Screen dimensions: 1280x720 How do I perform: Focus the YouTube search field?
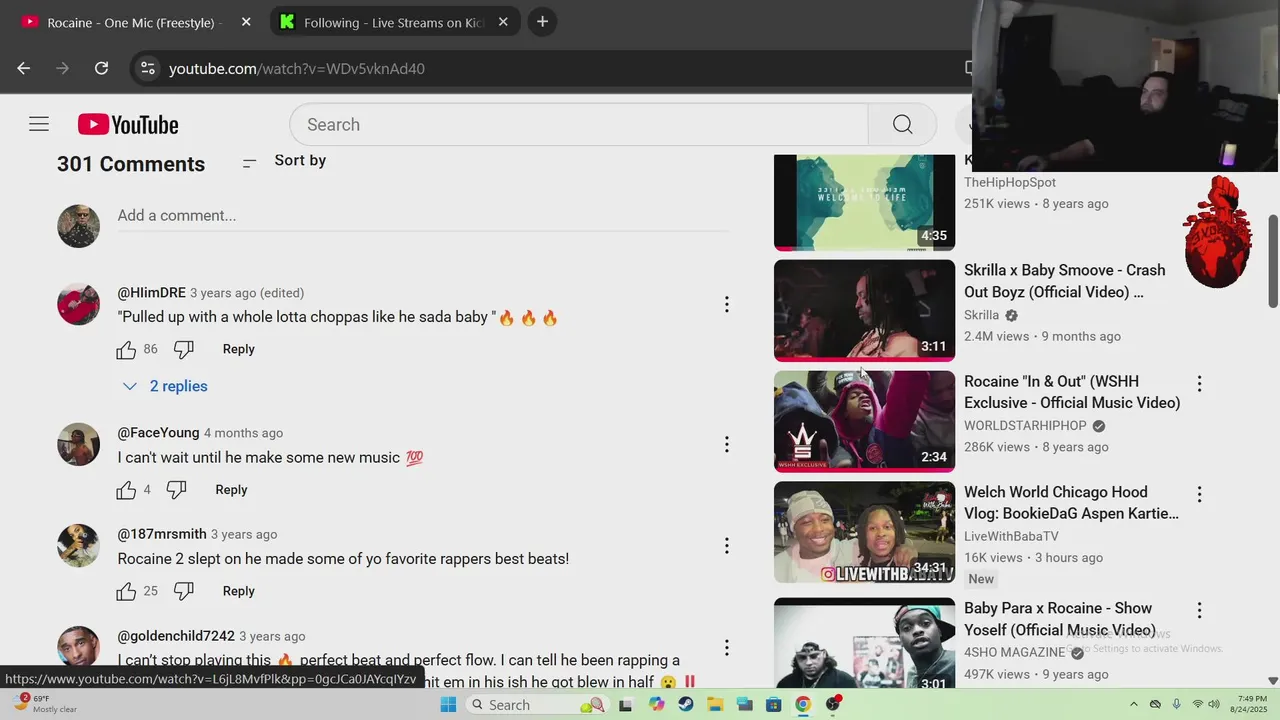pyautogui.click(x=579, y=124)
